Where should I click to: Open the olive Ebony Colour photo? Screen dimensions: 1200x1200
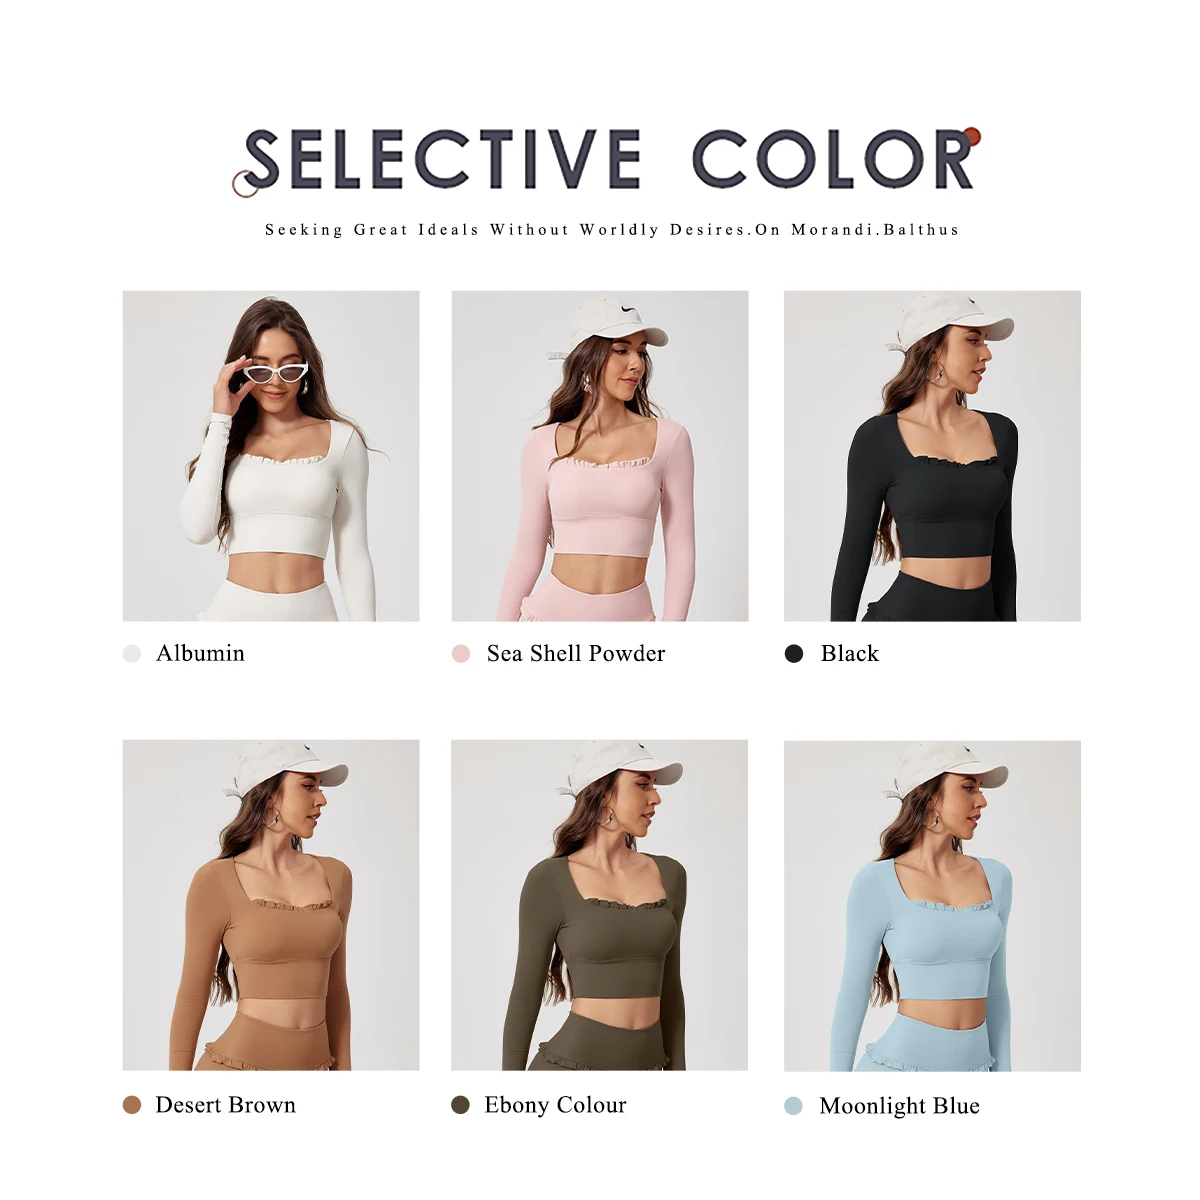[x=600, y=905]
